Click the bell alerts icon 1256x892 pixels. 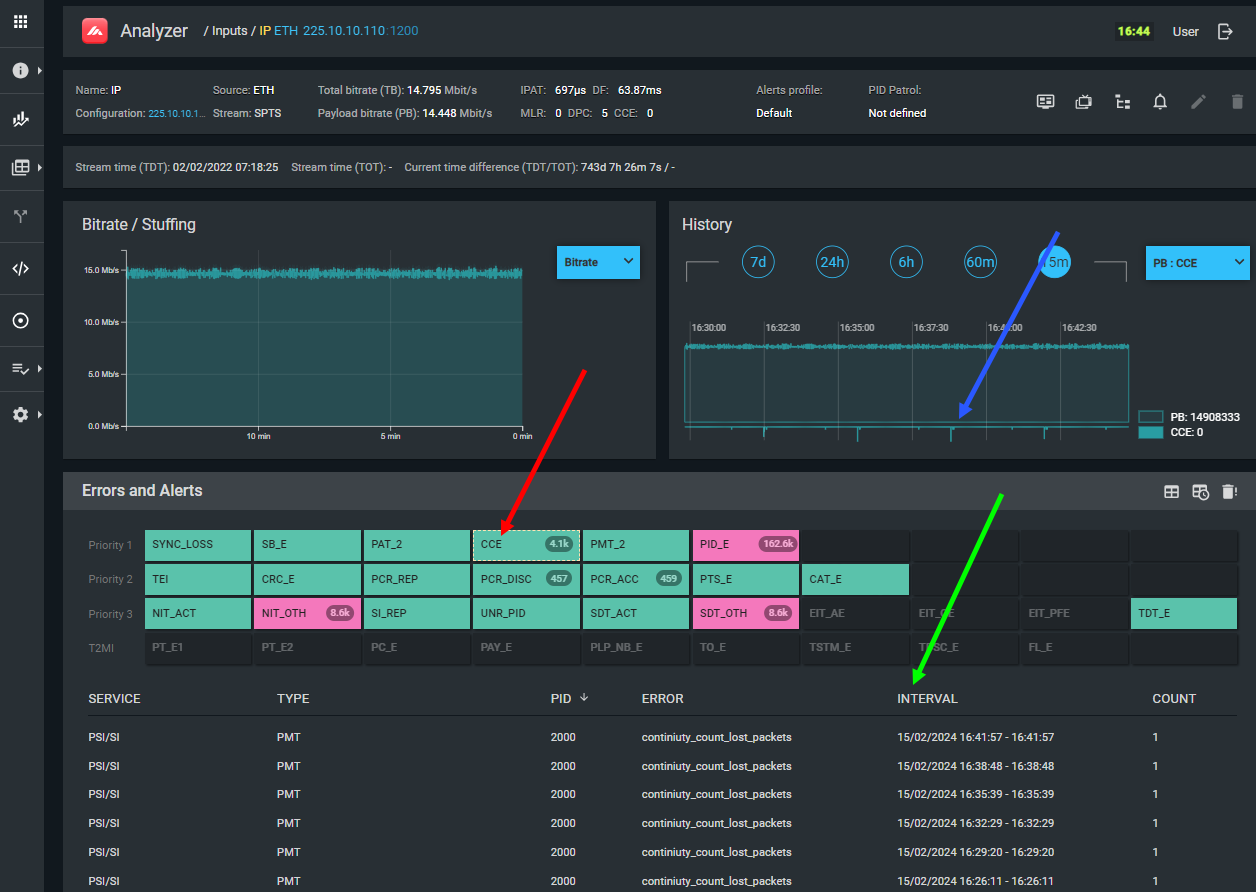click(x=1160, y=102)
